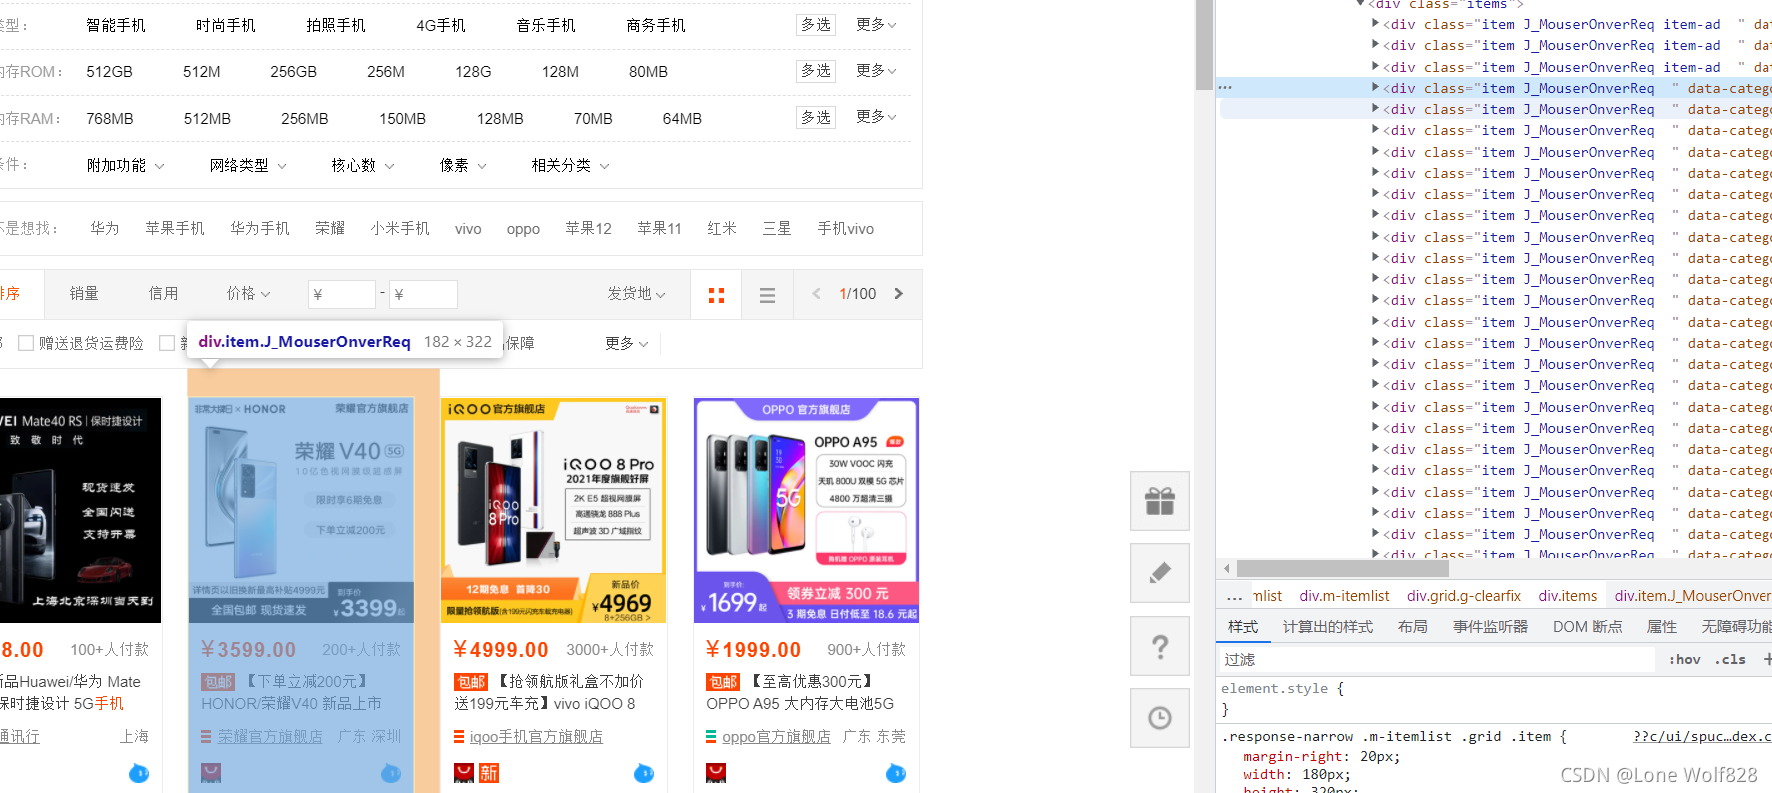Click the 包邮 badge on iQOO listing
Image resolution: width=1772 pixels, height=793 pixels.
tap(471, 682)
